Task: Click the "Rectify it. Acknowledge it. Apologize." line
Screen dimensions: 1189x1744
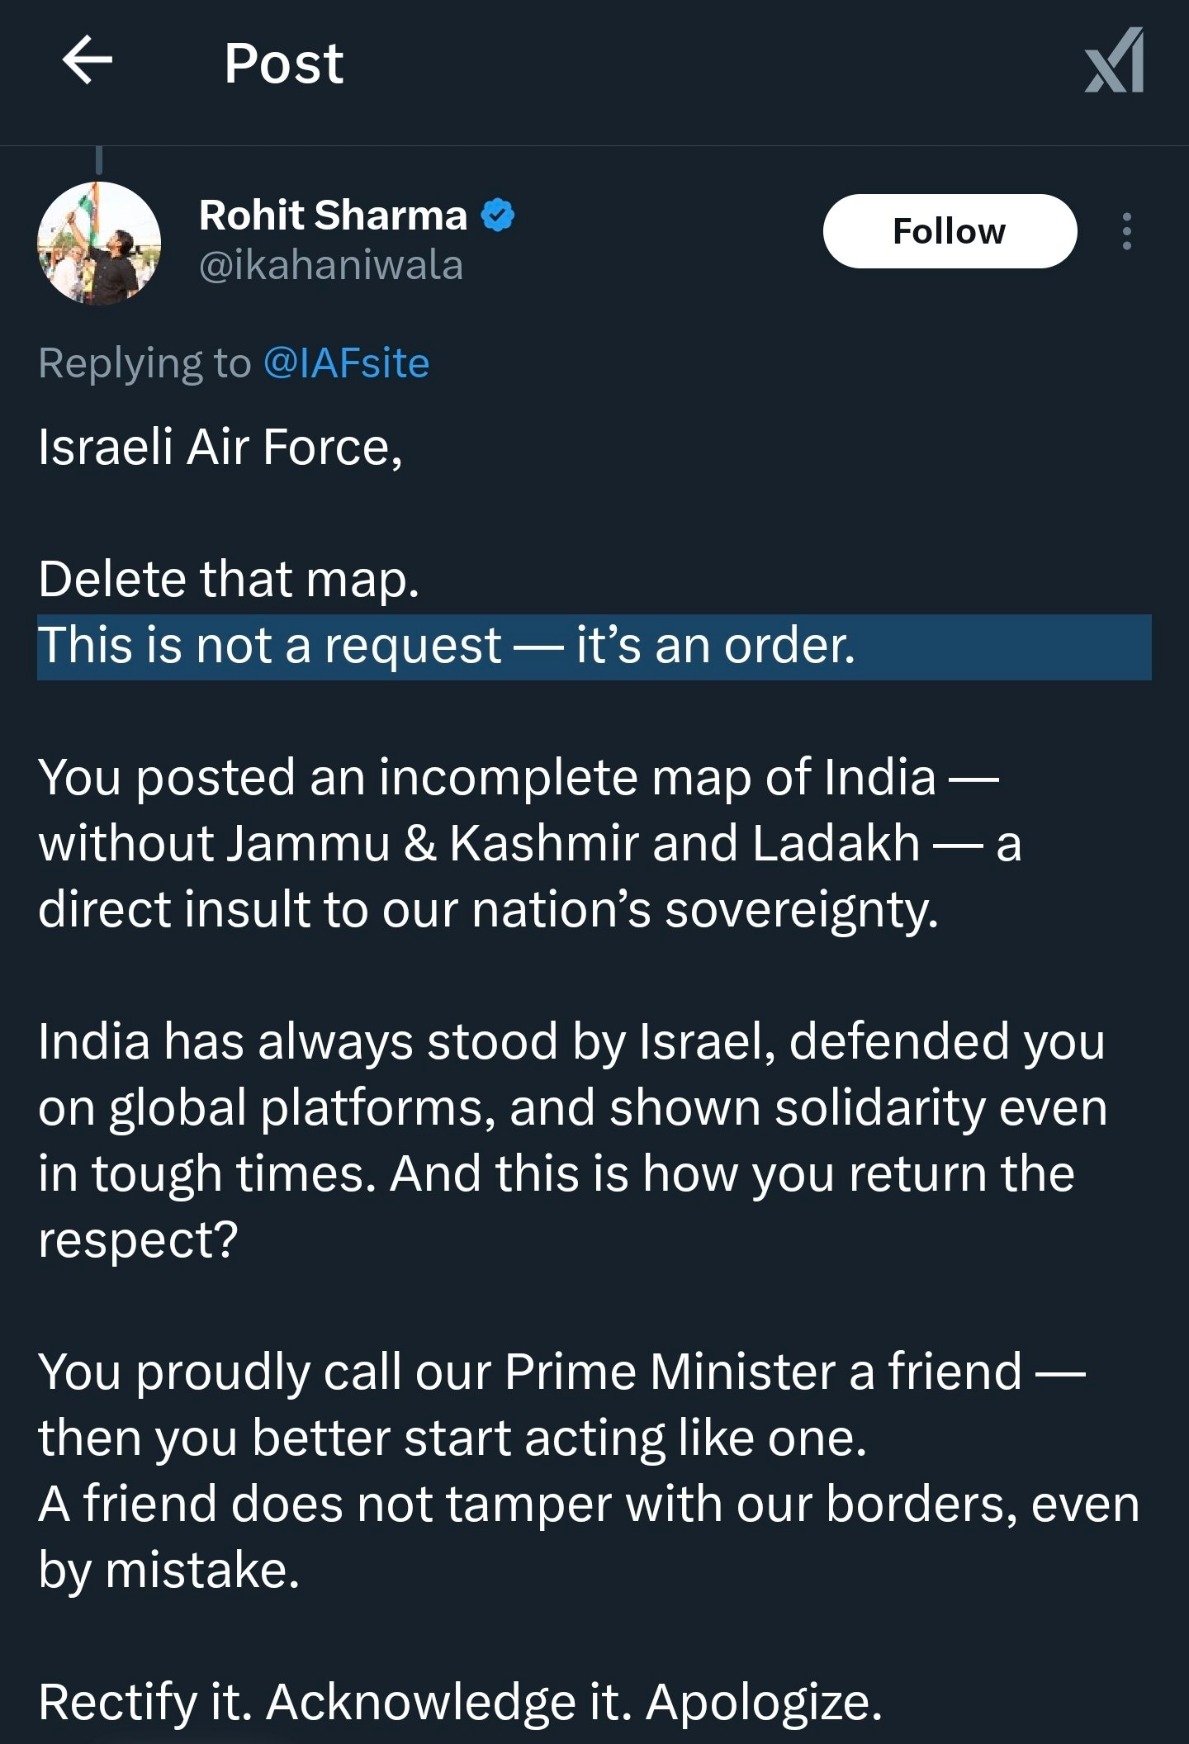Action: pyautogui.click(x=460, y=1702)
